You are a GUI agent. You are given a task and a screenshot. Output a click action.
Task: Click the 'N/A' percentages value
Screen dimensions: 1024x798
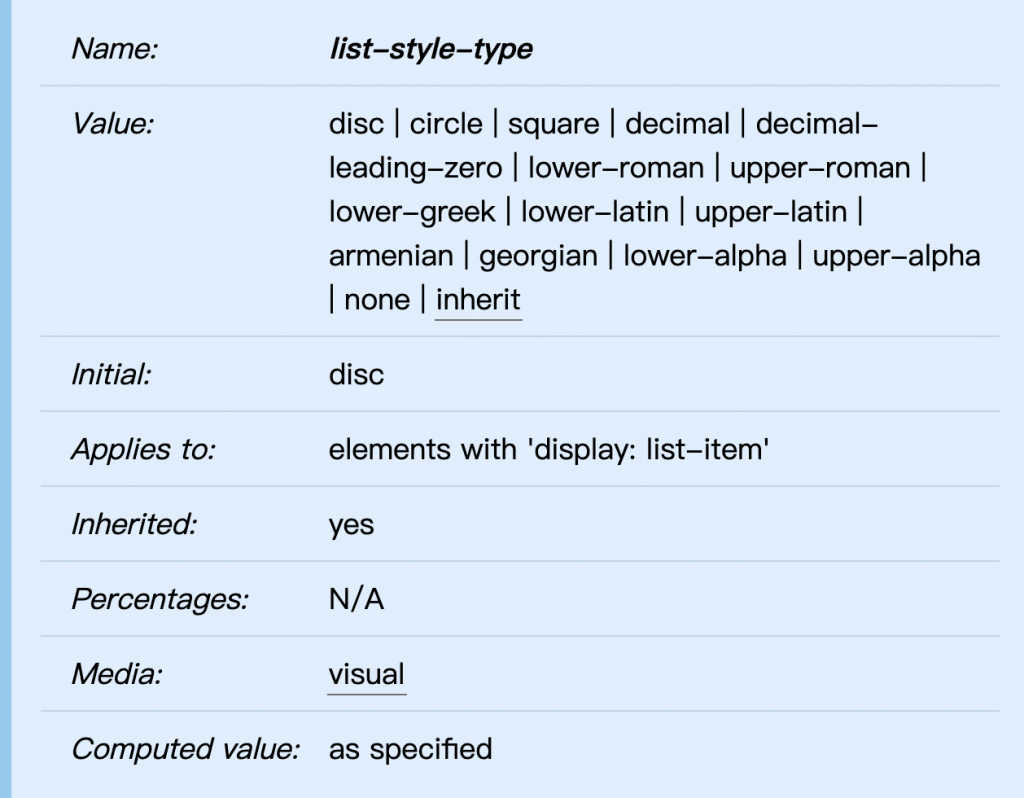[356, 600]
